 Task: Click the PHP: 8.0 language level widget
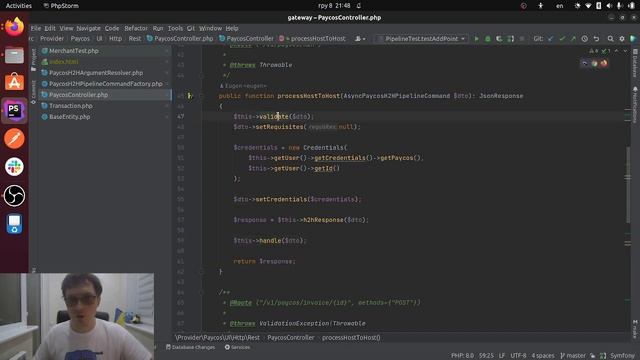point(462,356)
